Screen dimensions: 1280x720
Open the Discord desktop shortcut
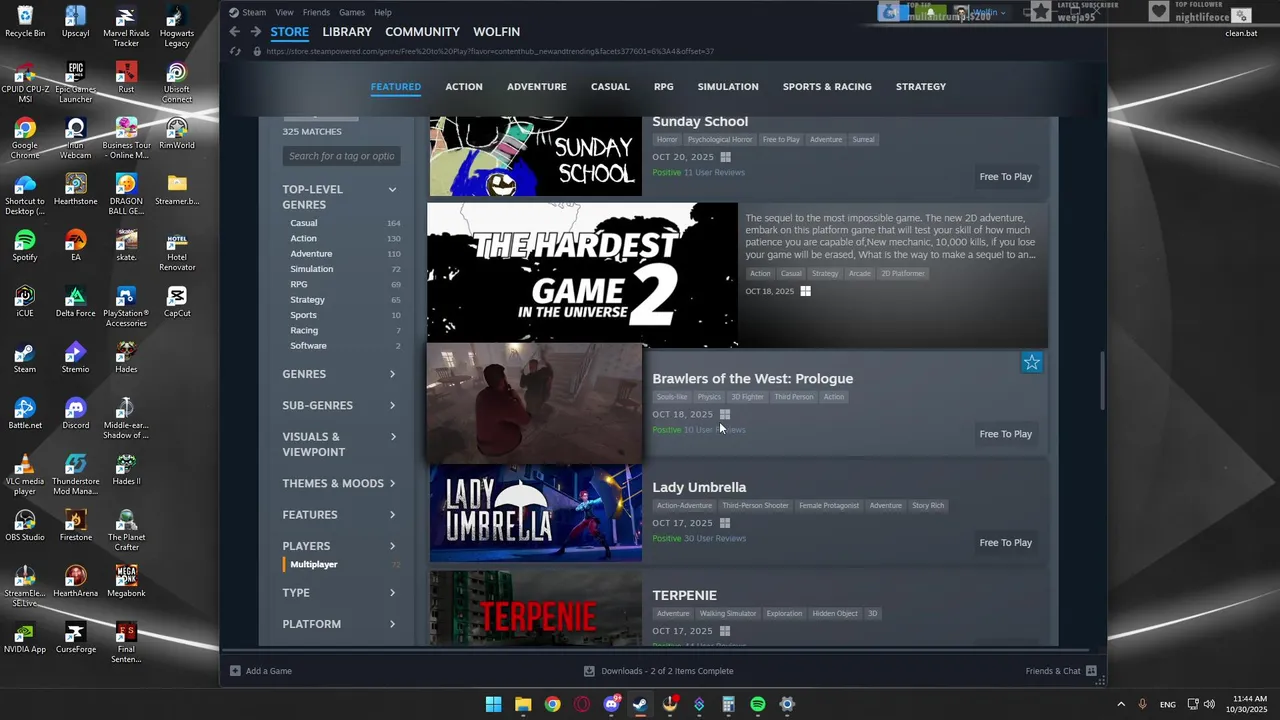75,413
